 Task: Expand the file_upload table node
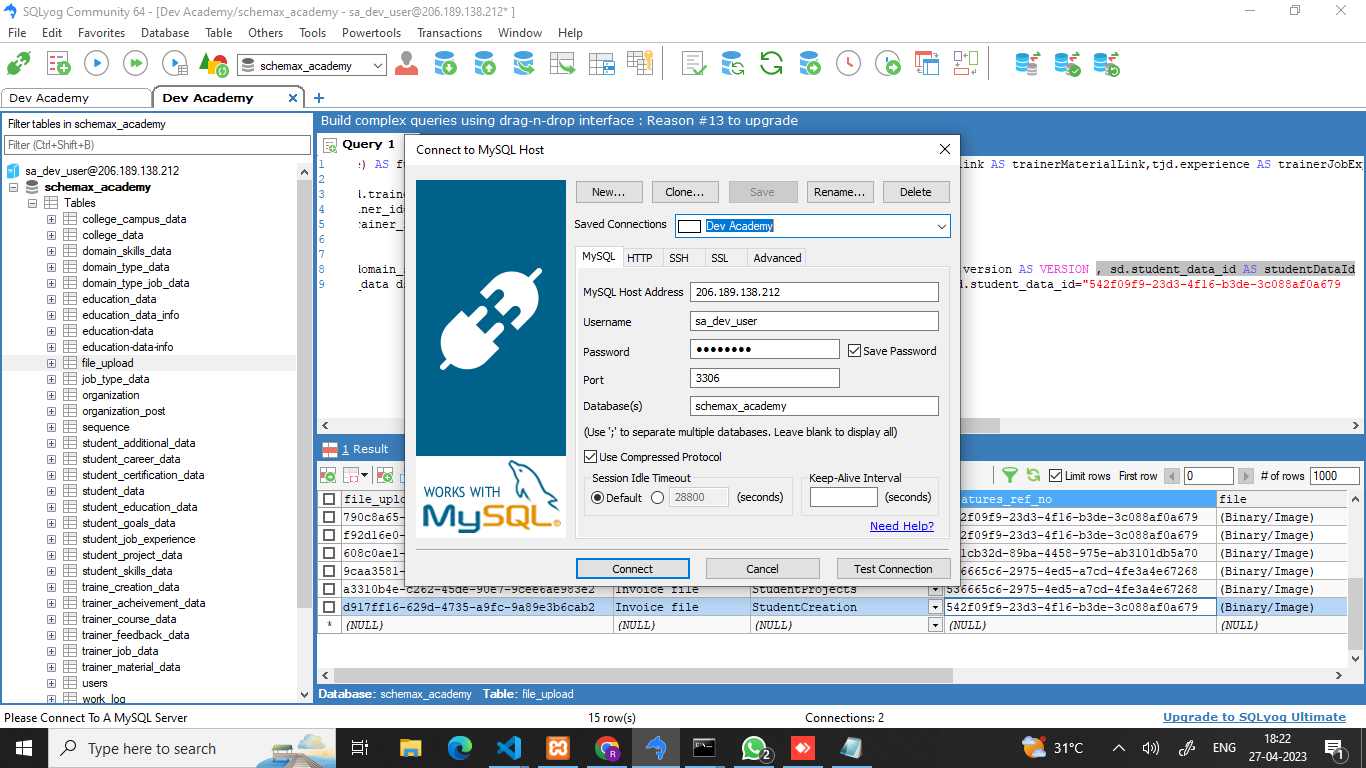click(52, 363)
